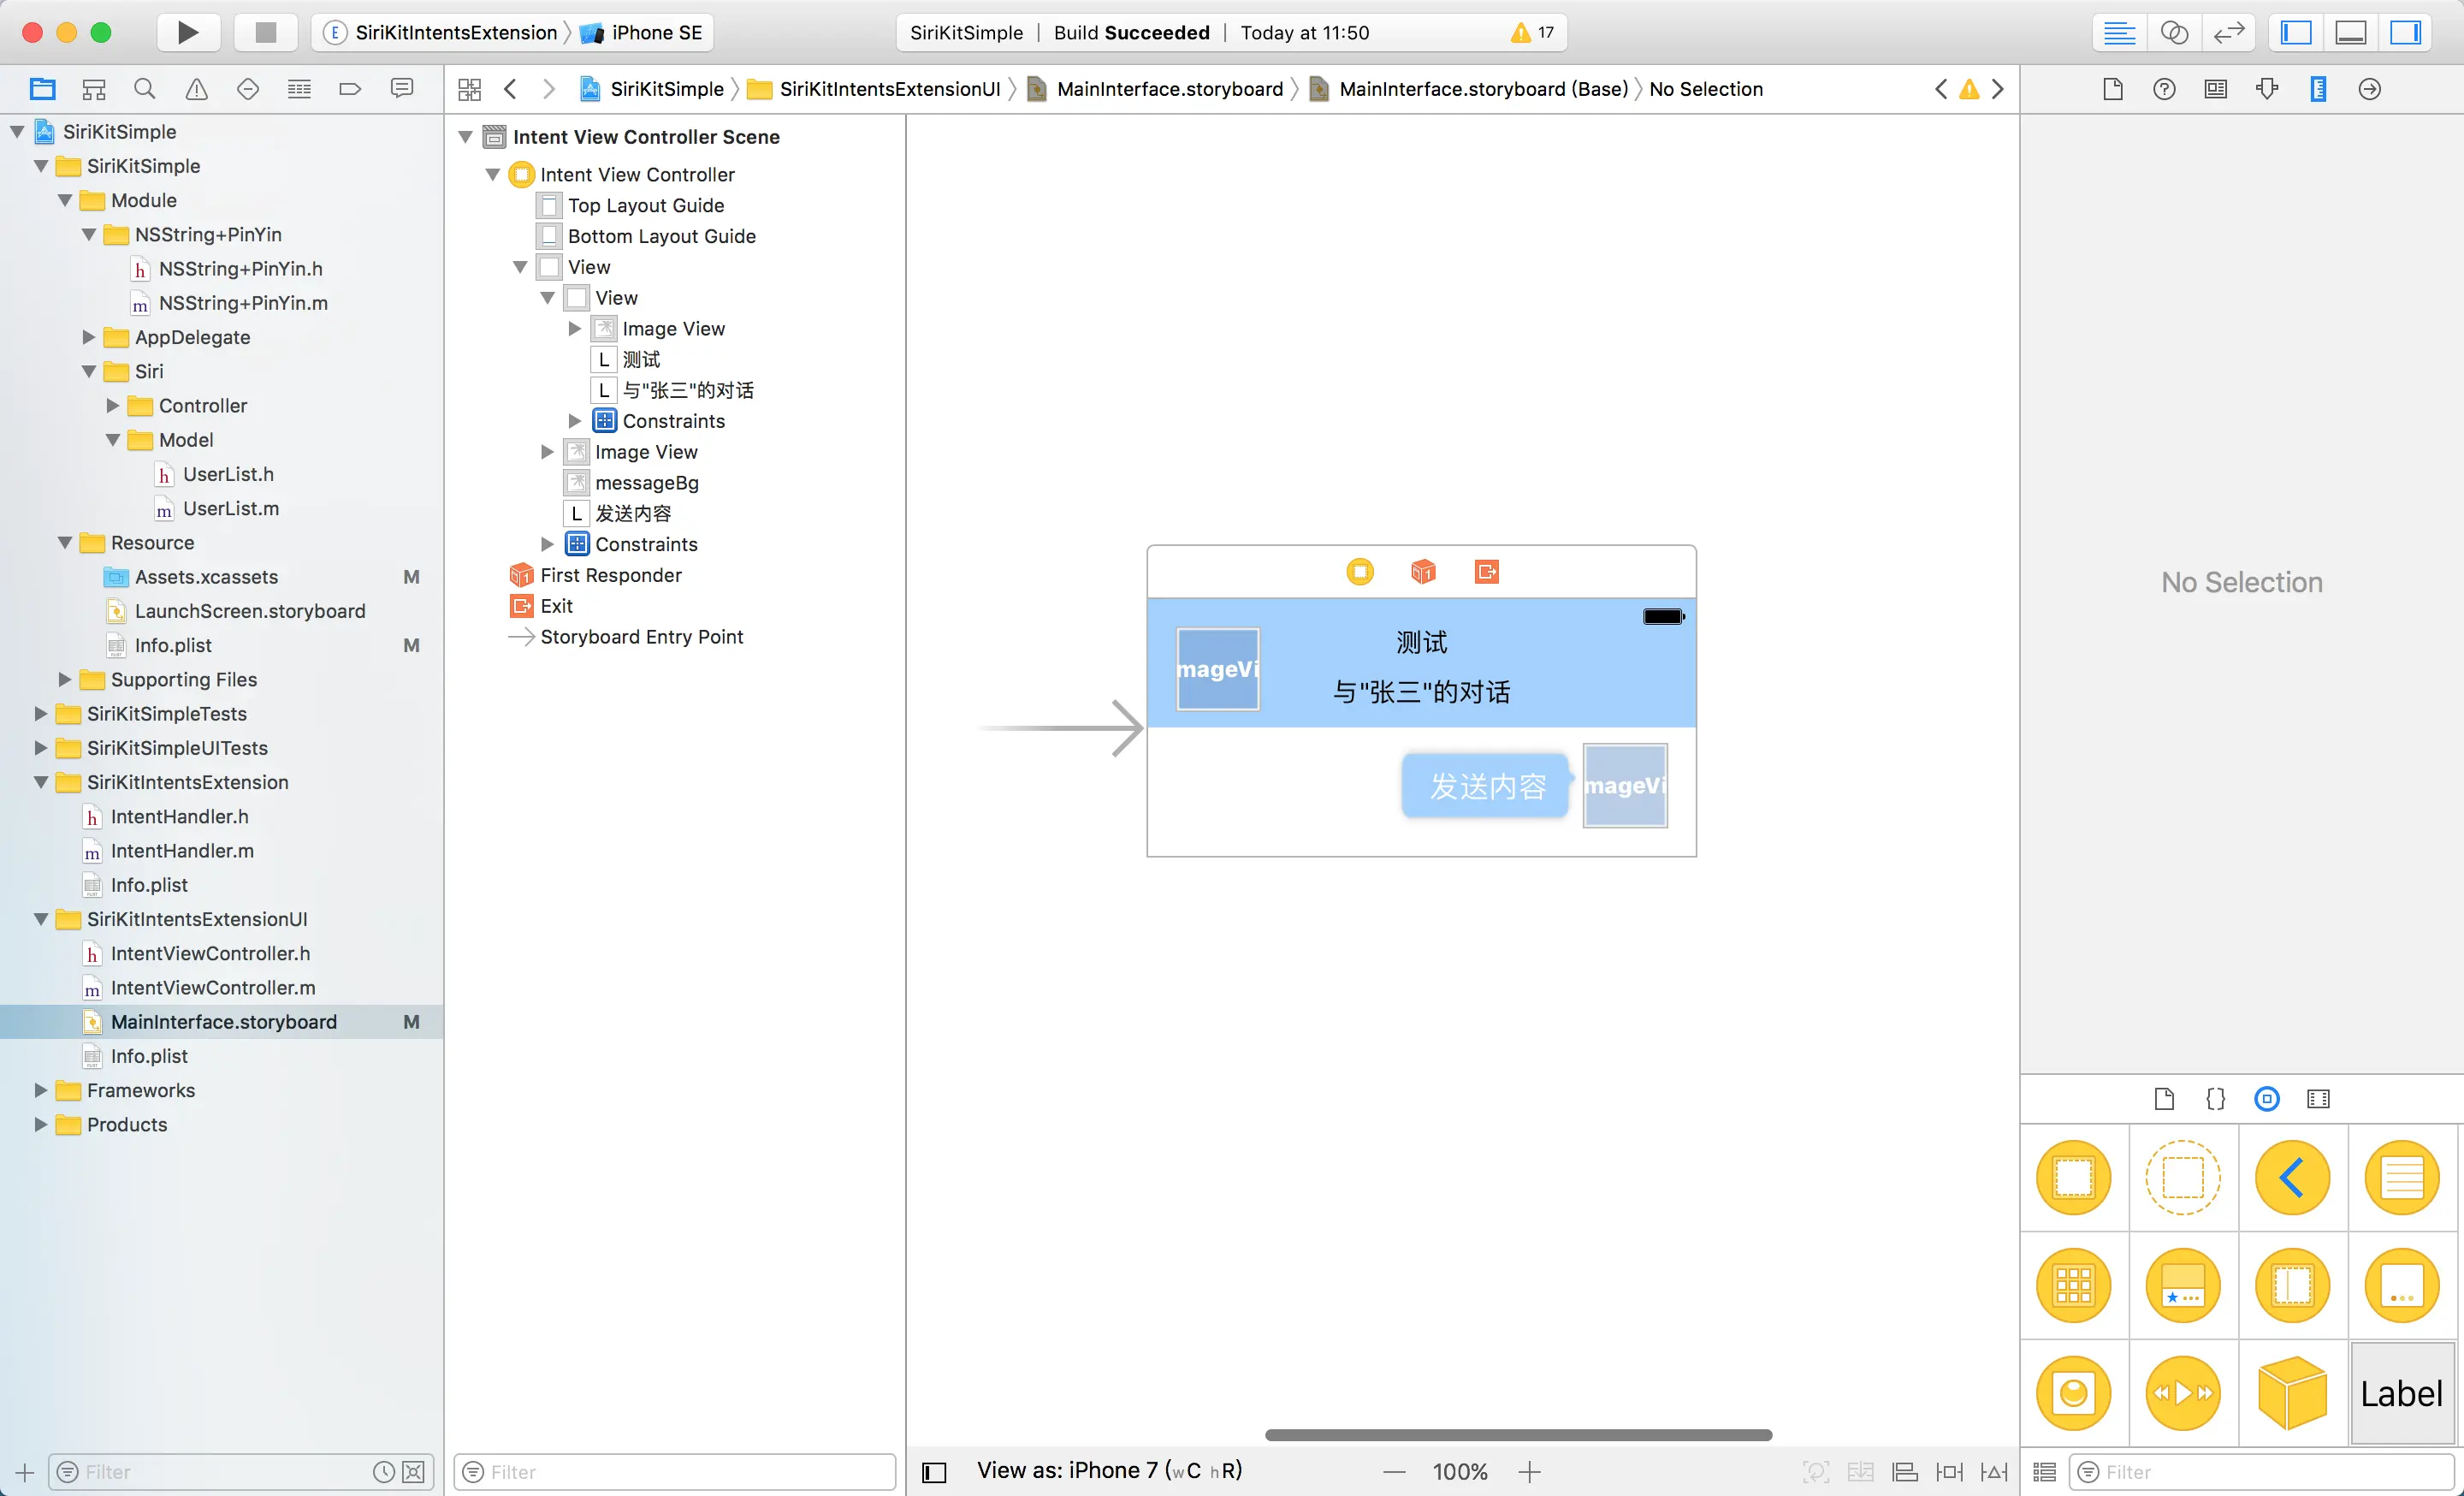
Task: Show the Object library icon
Action: point(2267,1099)
